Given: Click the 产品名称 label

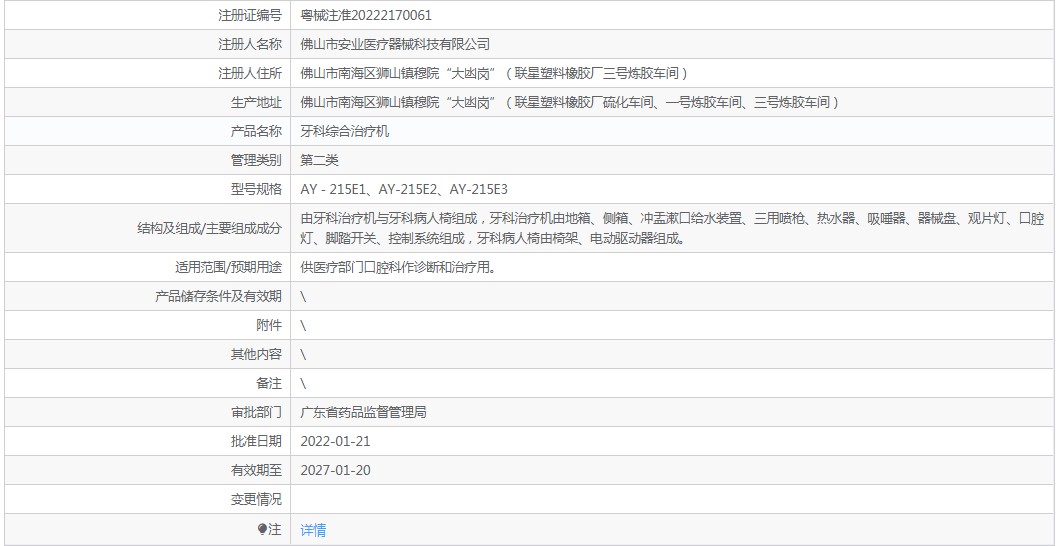Looking at the screenshot, I should click(256, 131).
